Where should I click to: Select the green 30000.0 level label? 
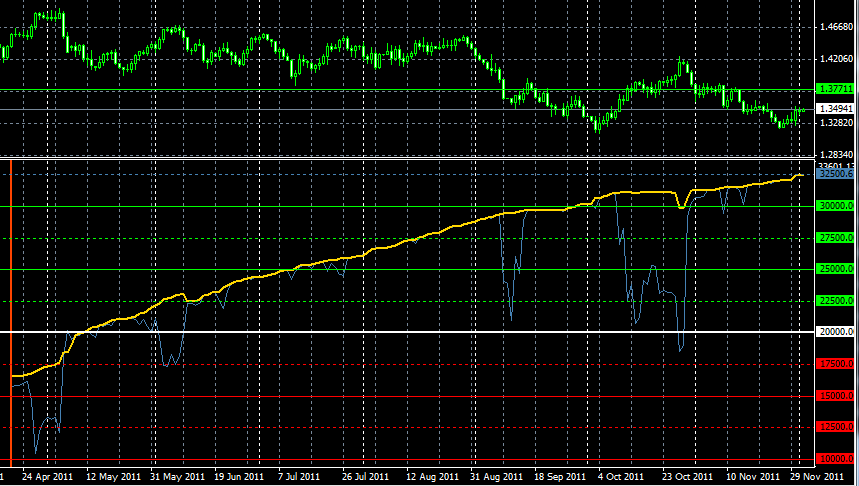click(835, 206)
